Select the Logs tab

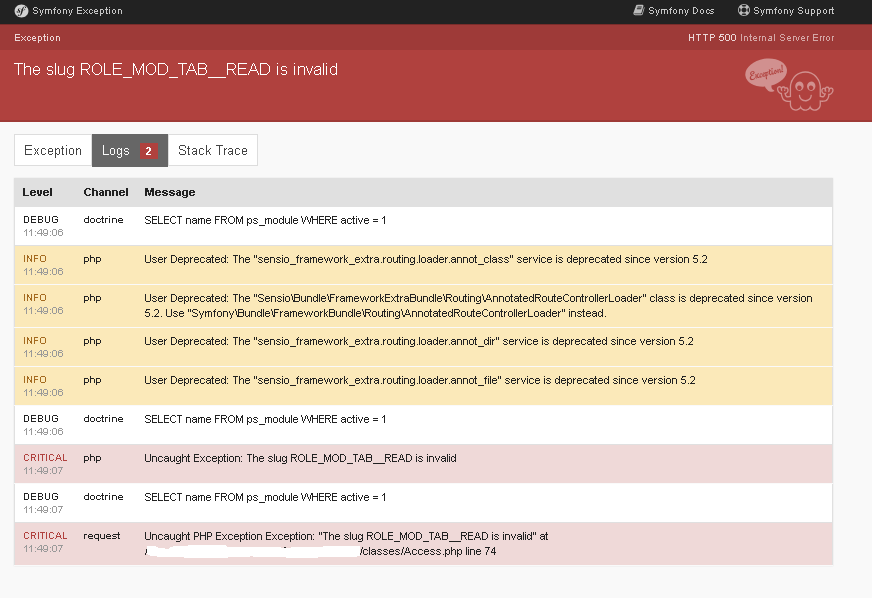tap(130, 150)
